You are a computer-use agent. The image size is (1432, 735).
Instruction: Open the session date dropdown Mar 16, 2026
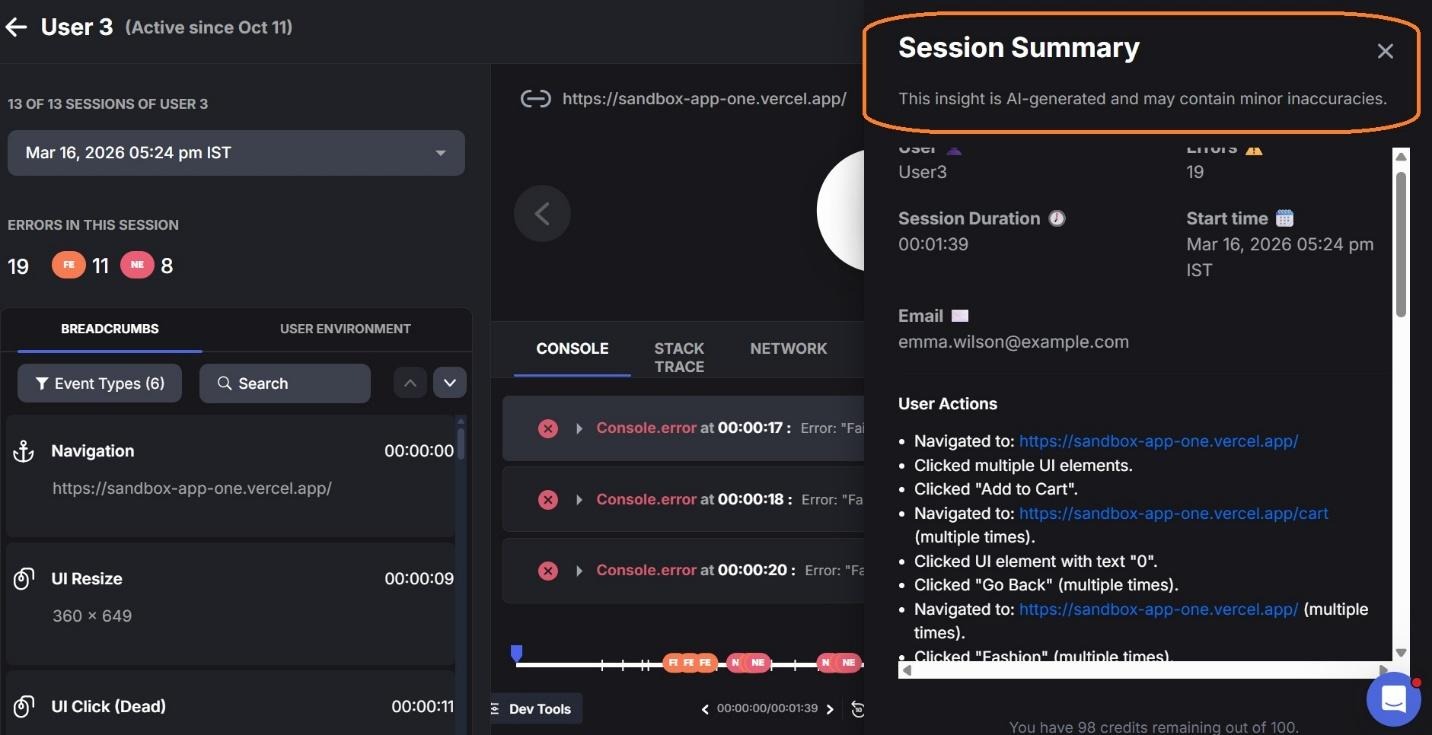click(x=236, y=153)
